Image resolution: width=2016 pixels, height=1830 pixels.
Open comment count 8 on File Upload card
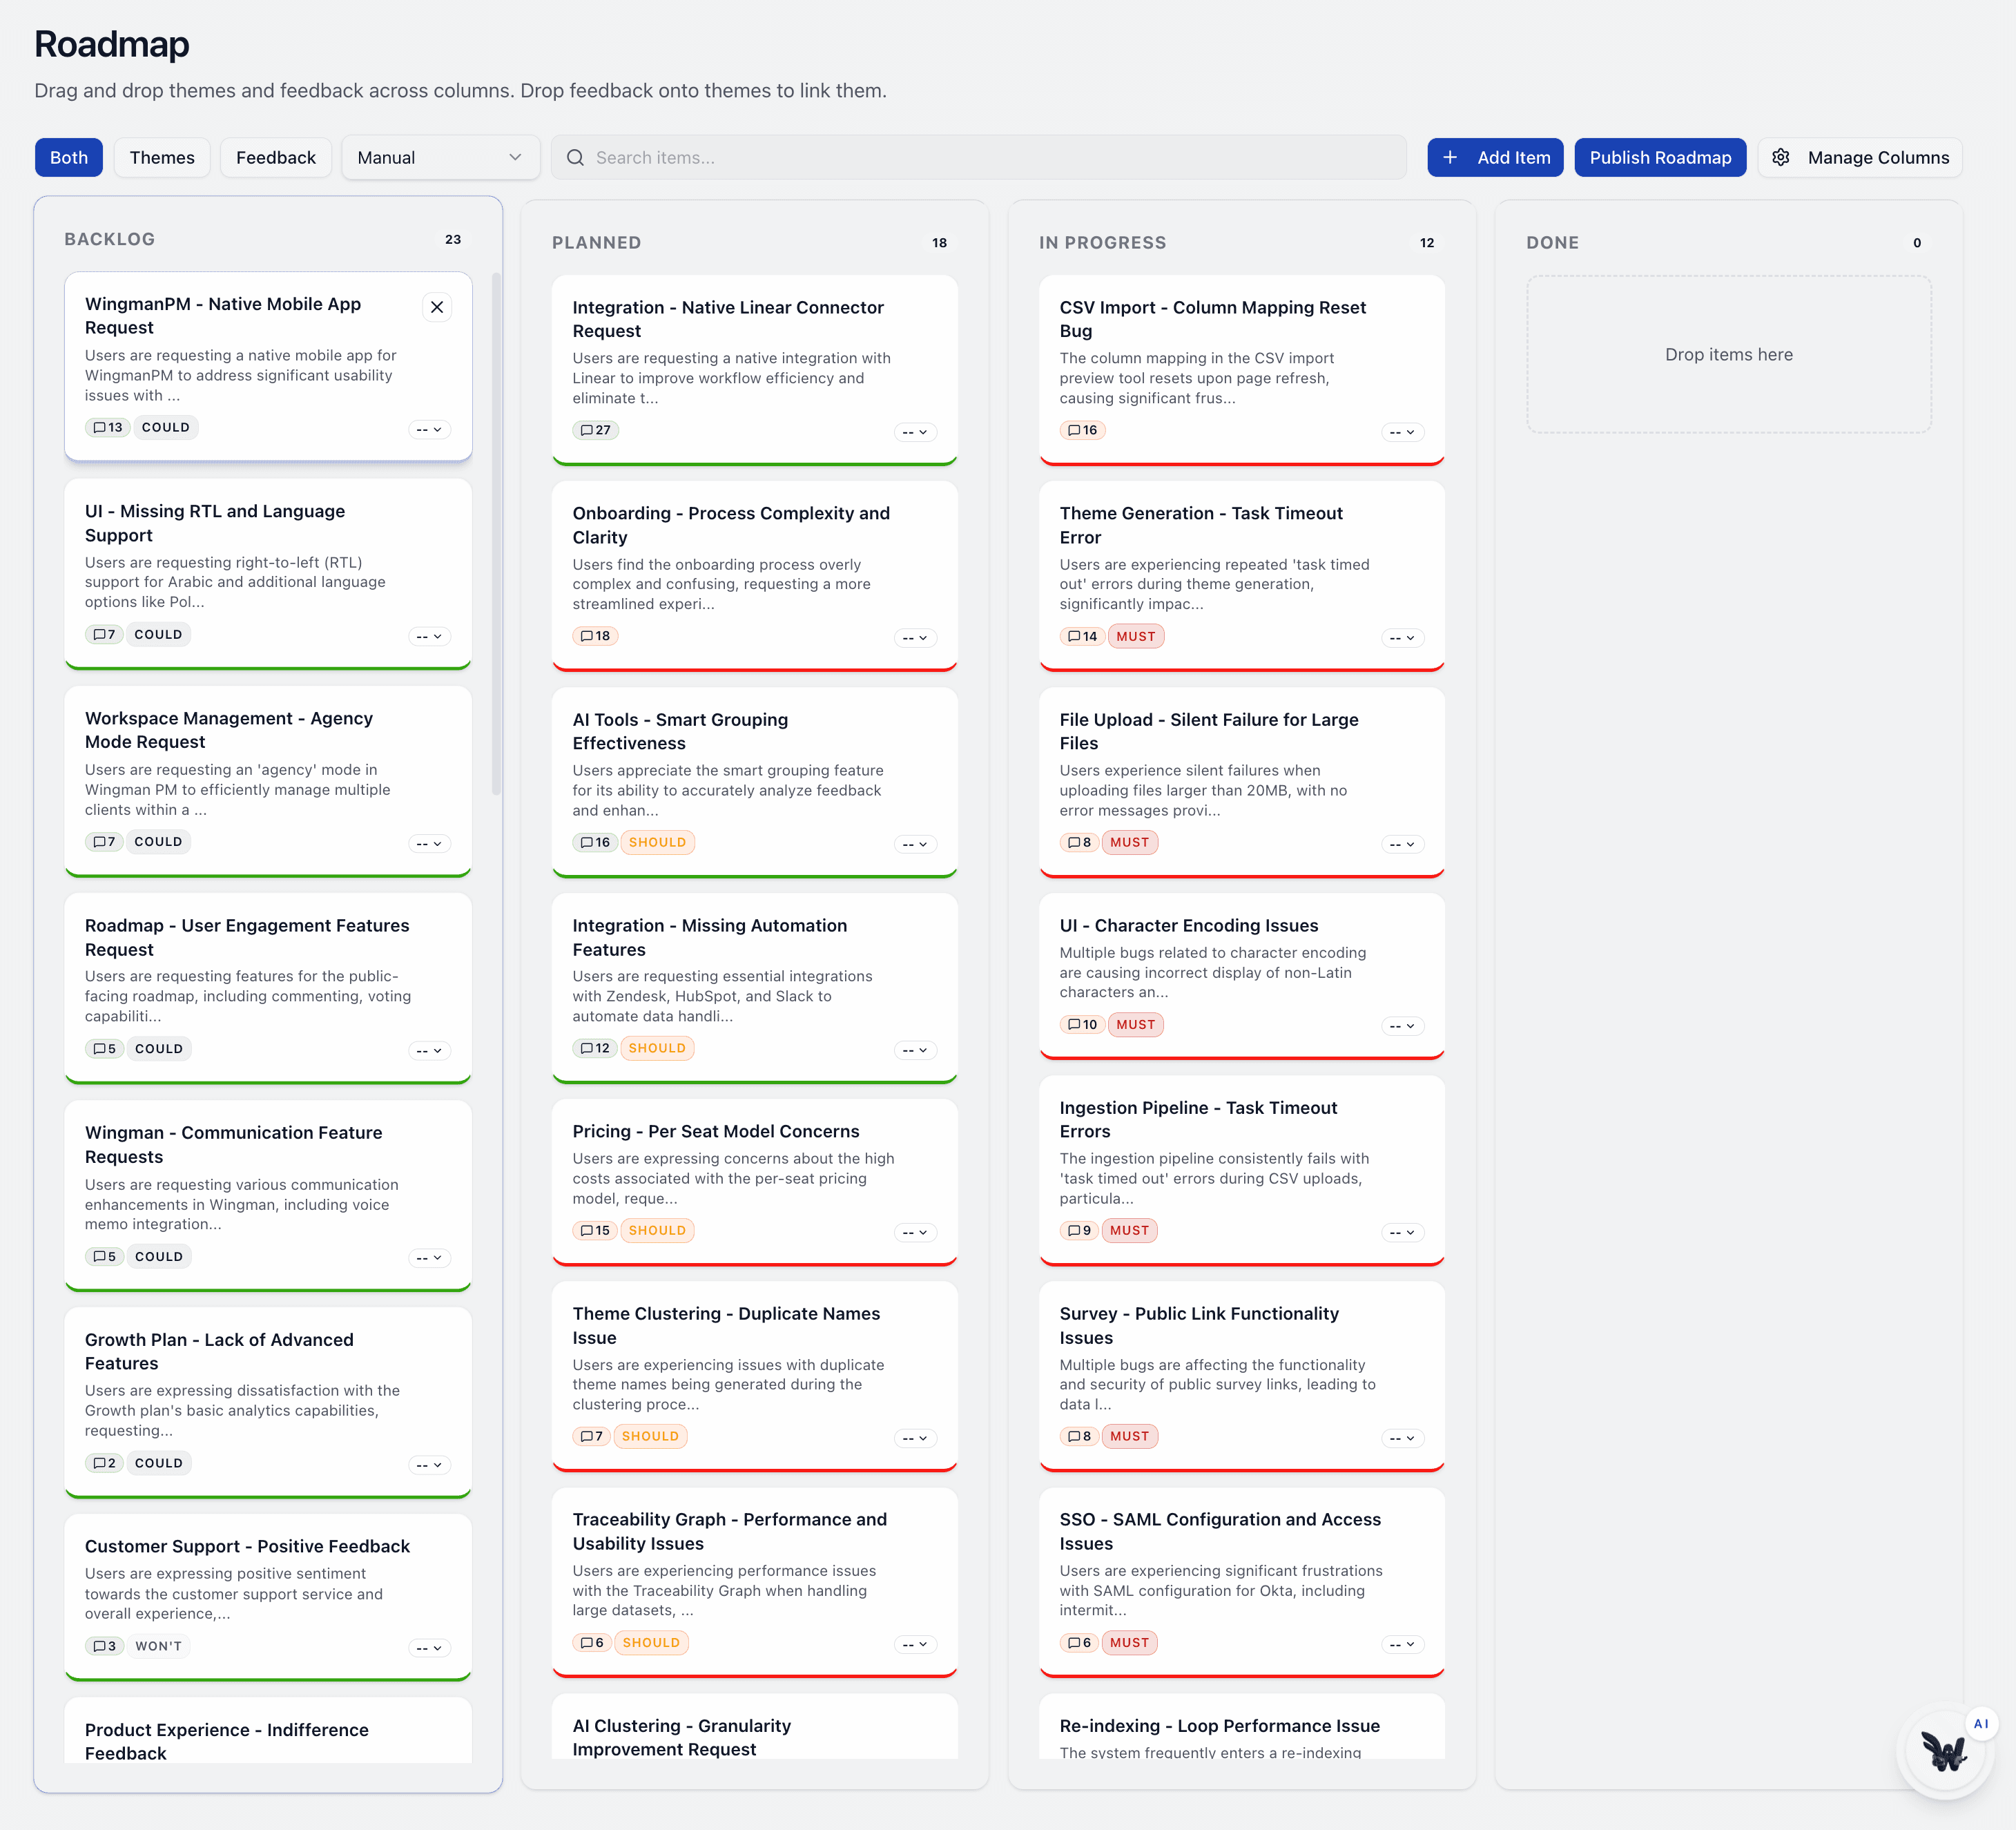click(x=1080, y=843)
